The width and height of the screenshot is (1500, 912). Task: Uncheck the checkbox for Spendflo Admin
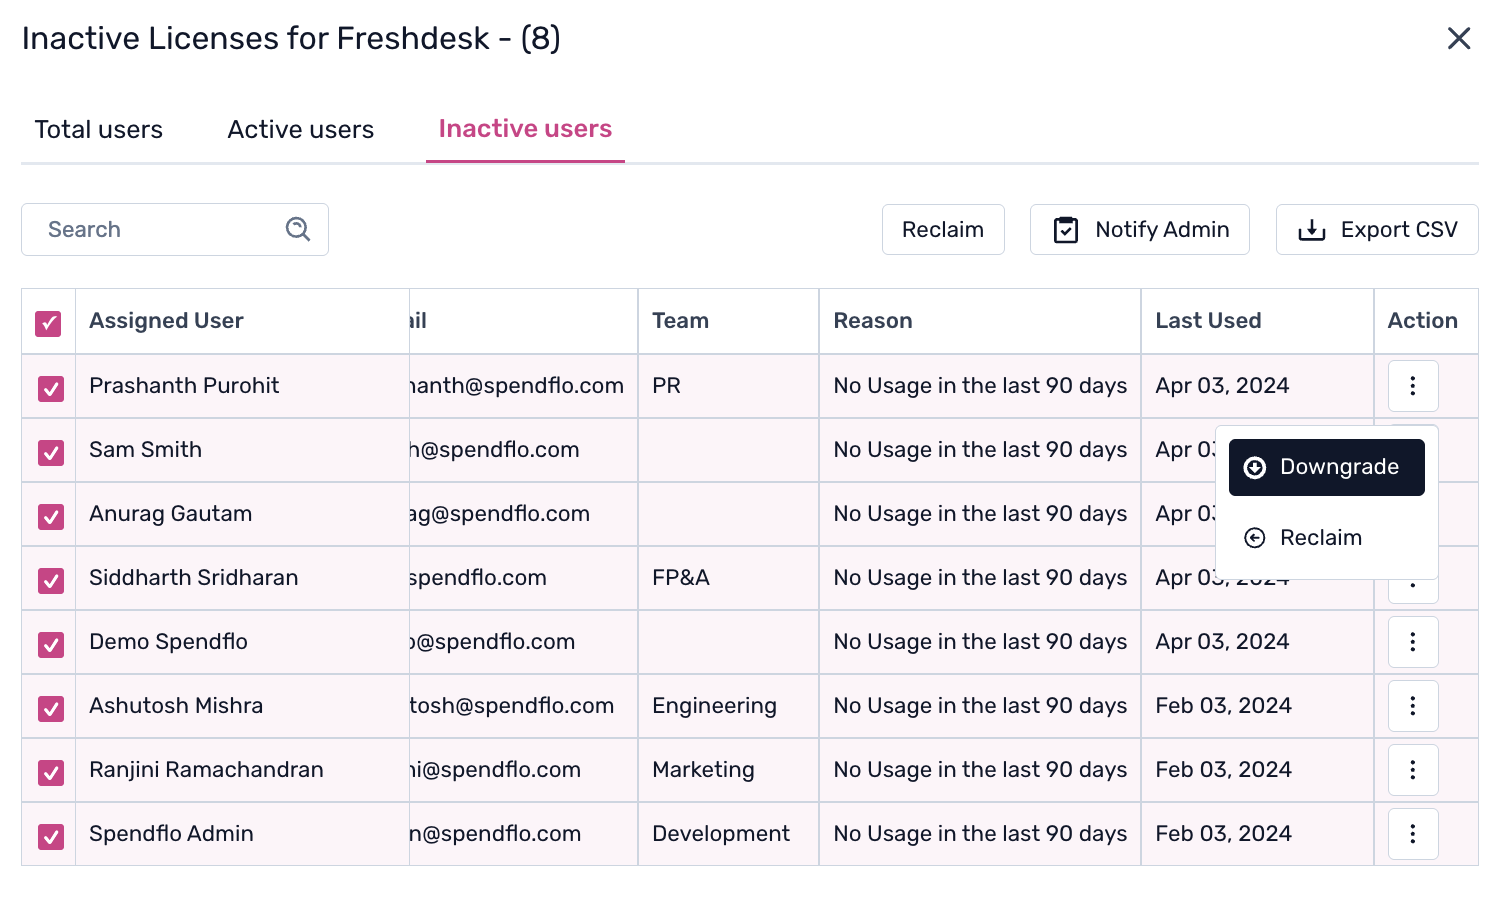[50, 836]
